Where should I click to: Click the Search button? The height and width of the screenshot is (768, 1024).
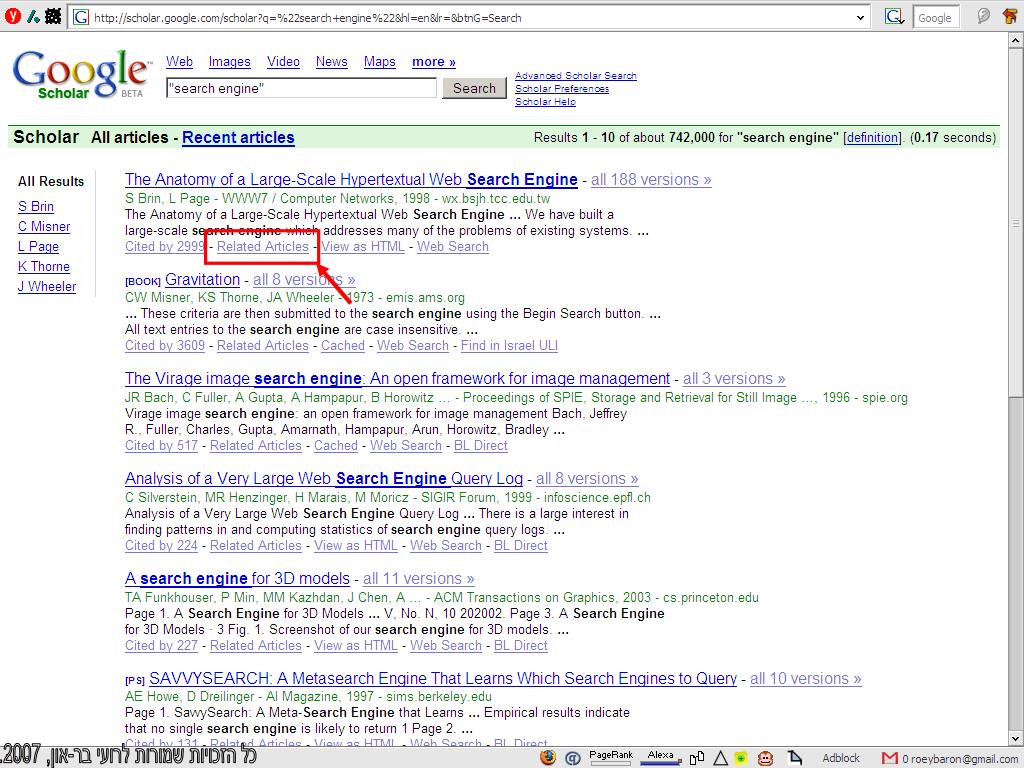[474, 88]
